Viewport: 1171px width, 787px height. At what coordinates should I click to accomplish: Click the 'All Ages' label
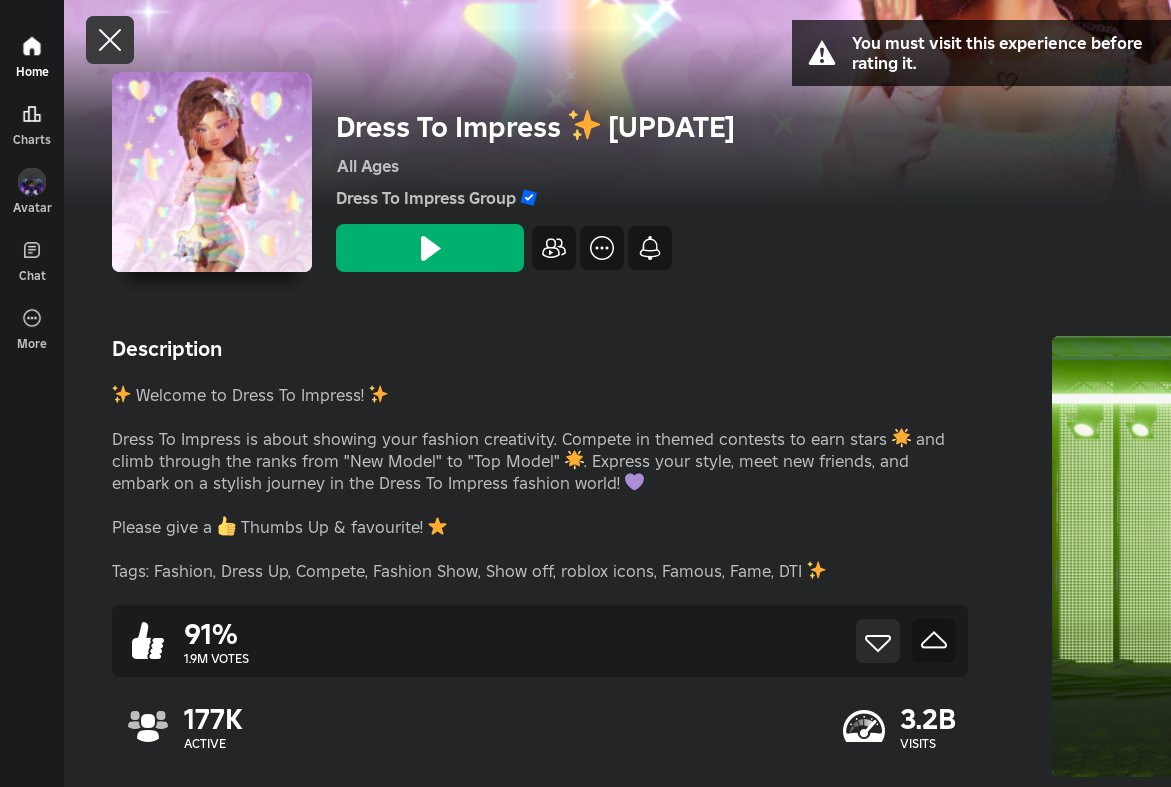[x=367, y=167]
